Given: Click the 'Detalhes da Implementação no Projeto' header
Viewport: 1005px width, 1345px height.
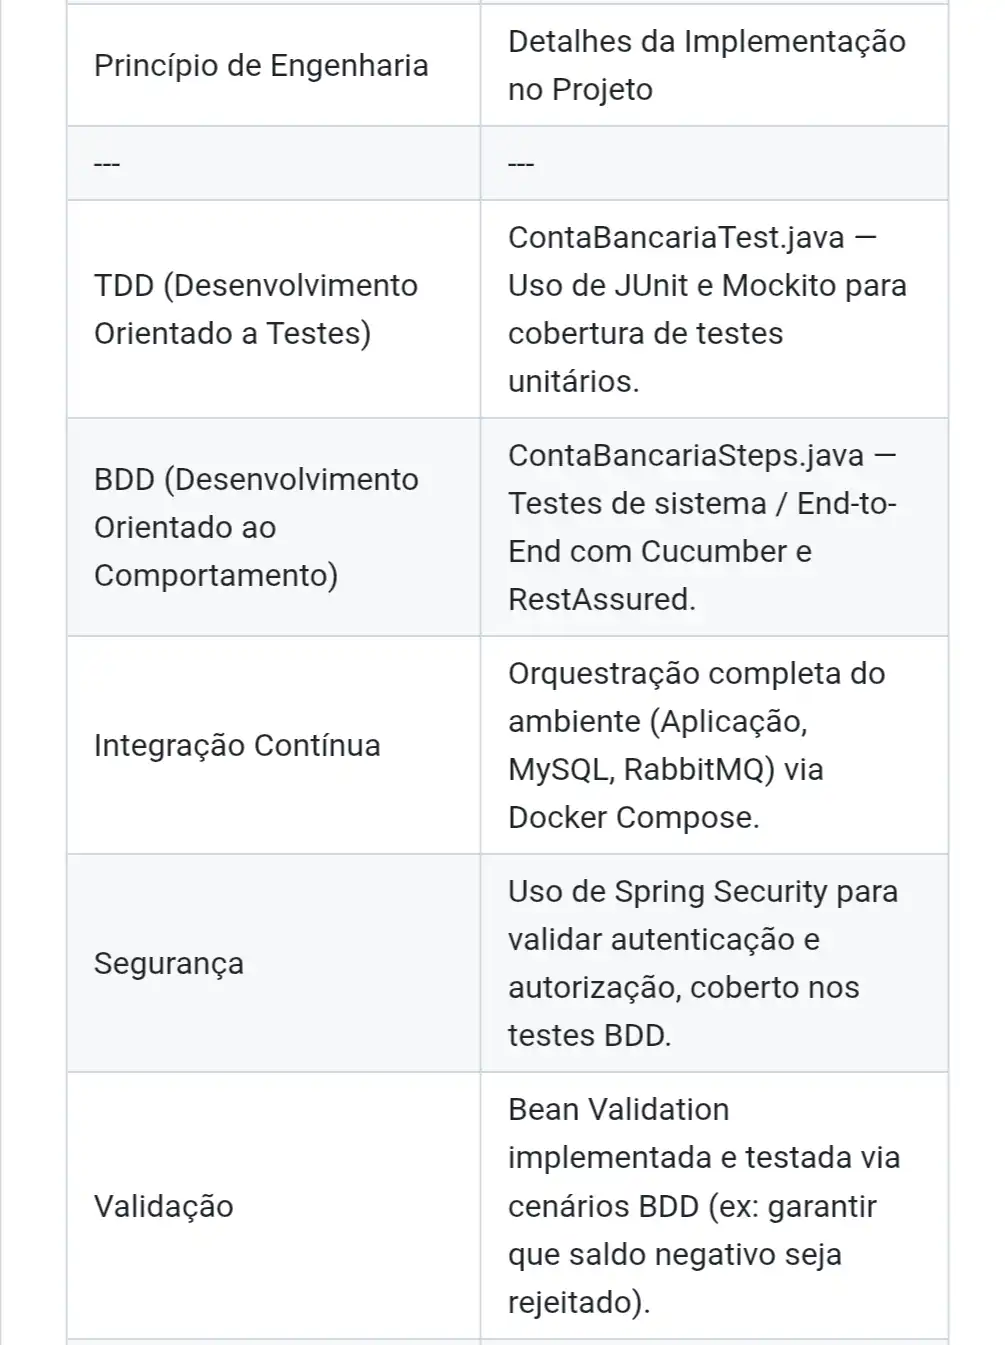Looking at the screenshot, I should click(706, 66).
